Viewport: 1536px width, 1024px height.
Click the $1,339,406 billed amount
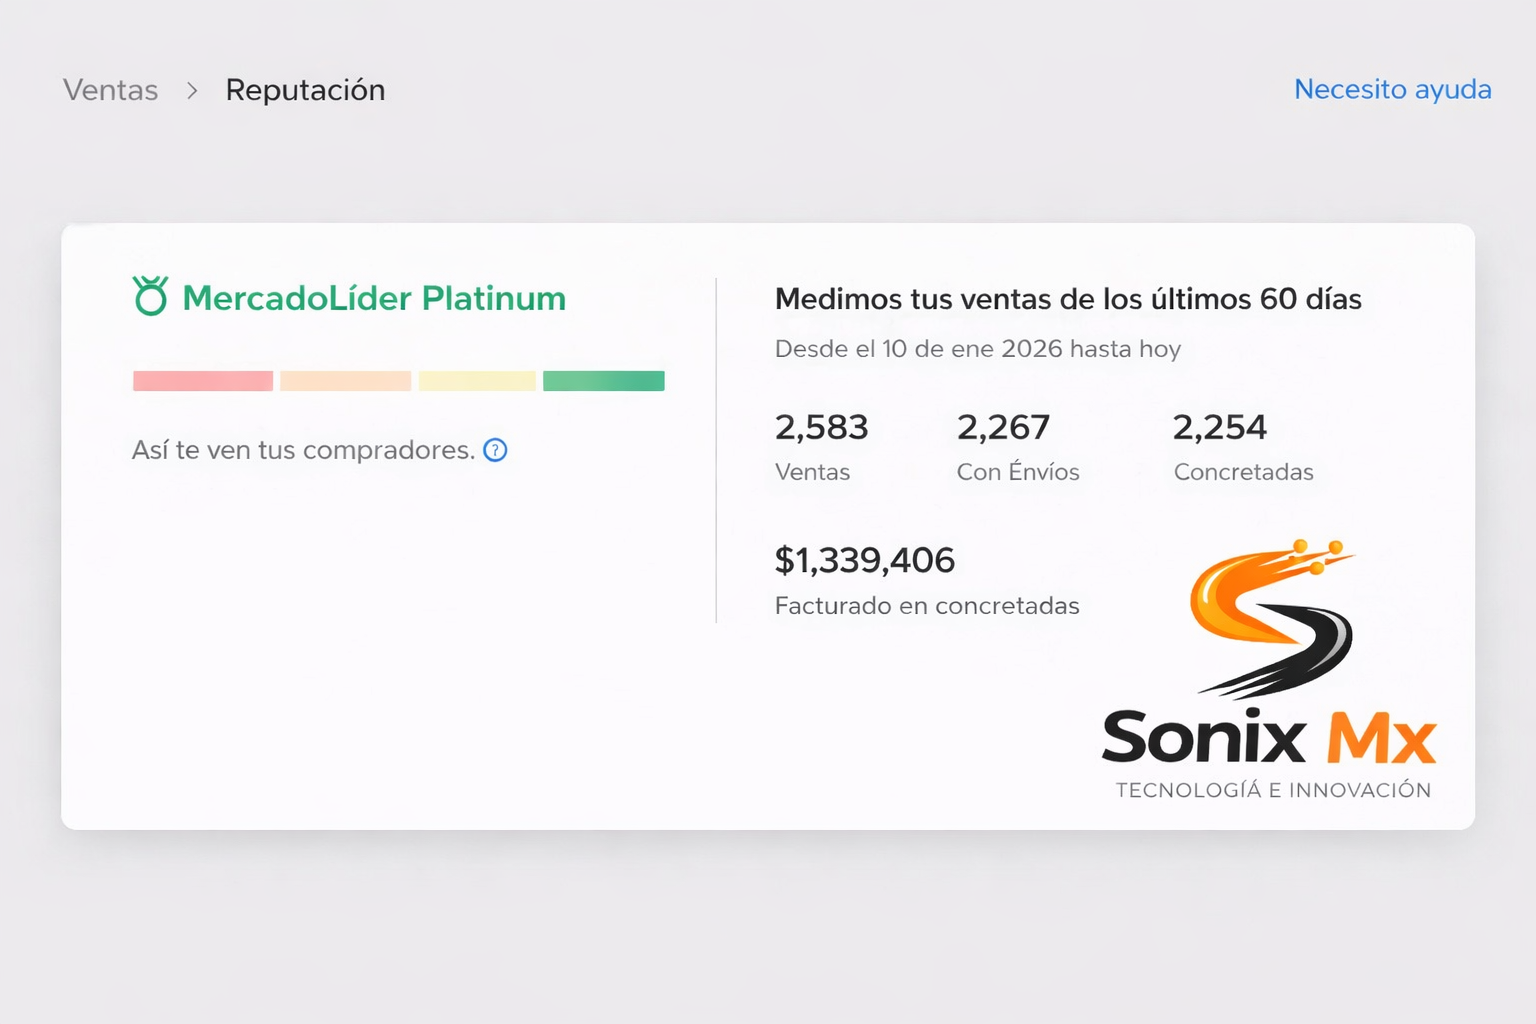[x=865, y=560]
